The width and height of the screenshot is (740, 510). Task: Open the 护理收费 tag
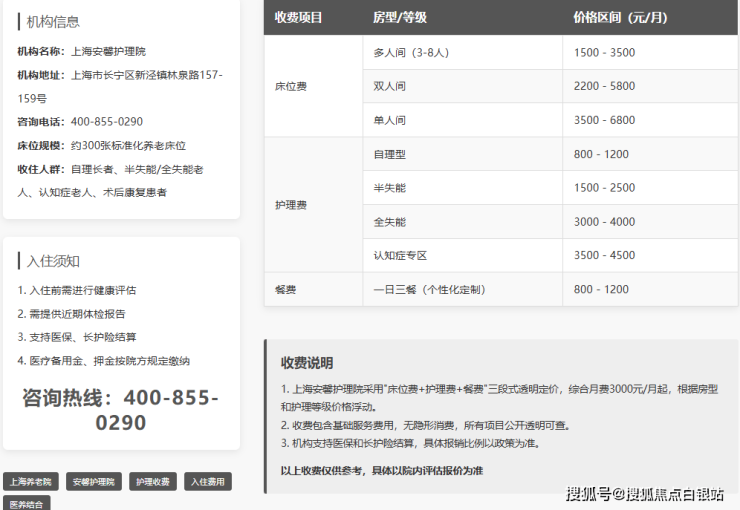click(153, 482)
